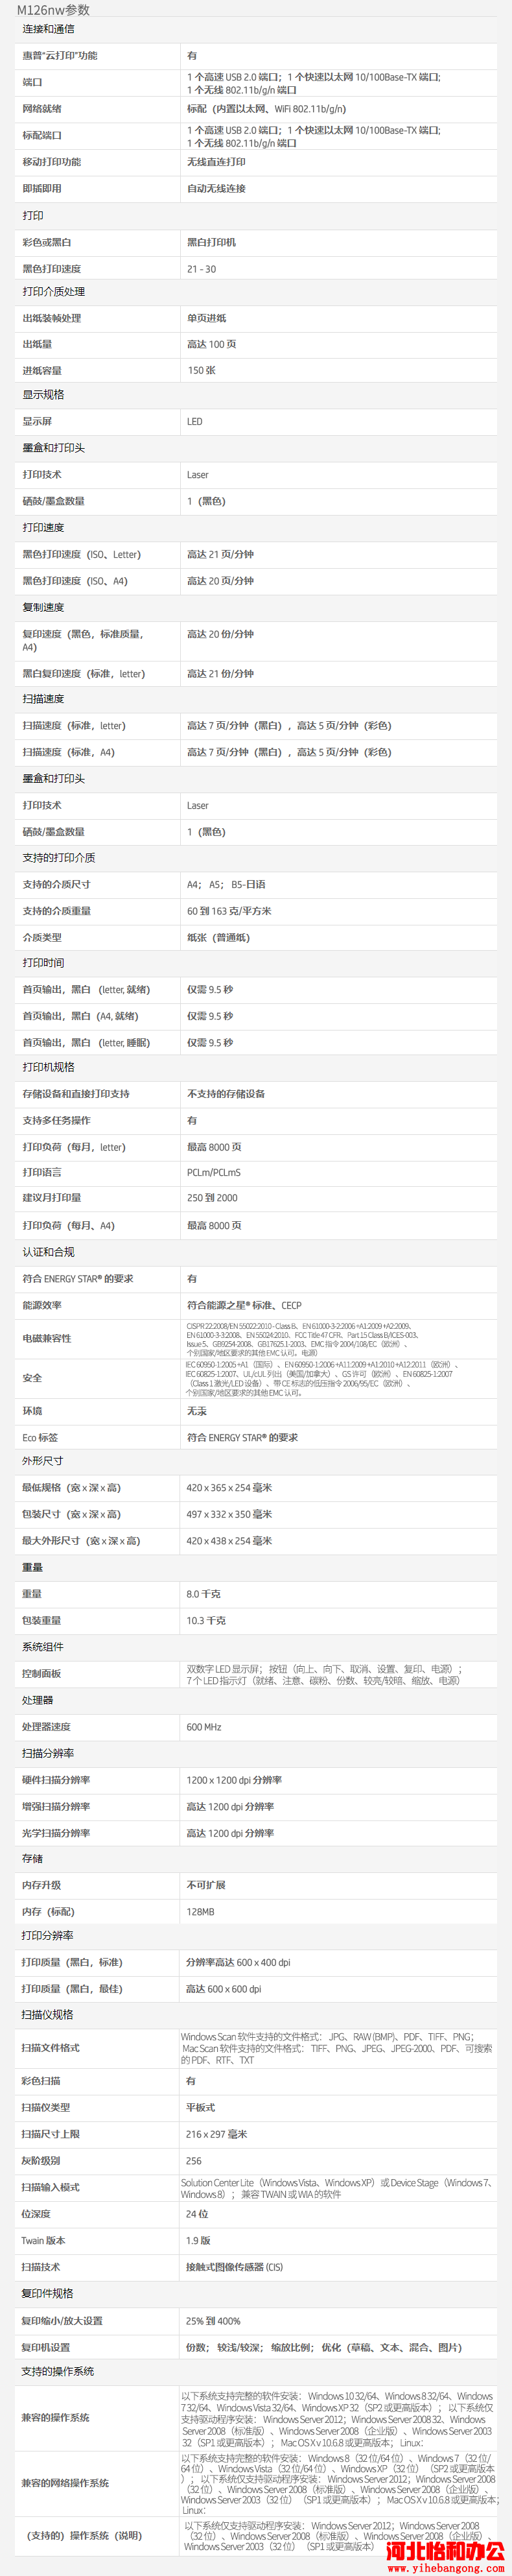Click the "控制面板" label
Screen dimensions: 512x2576
(41, 1673)
